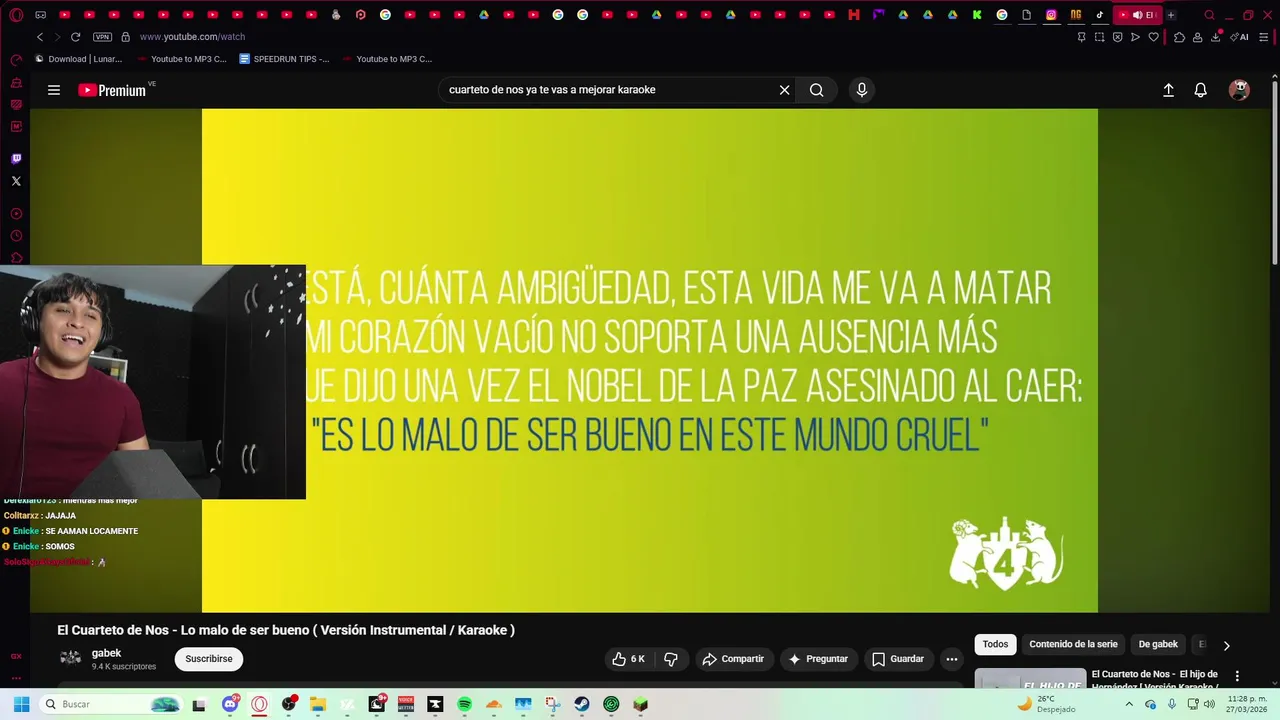Search open tabs with the magnifier icon
This screenshot has width=1280, height=720.
click(1209, 15)
